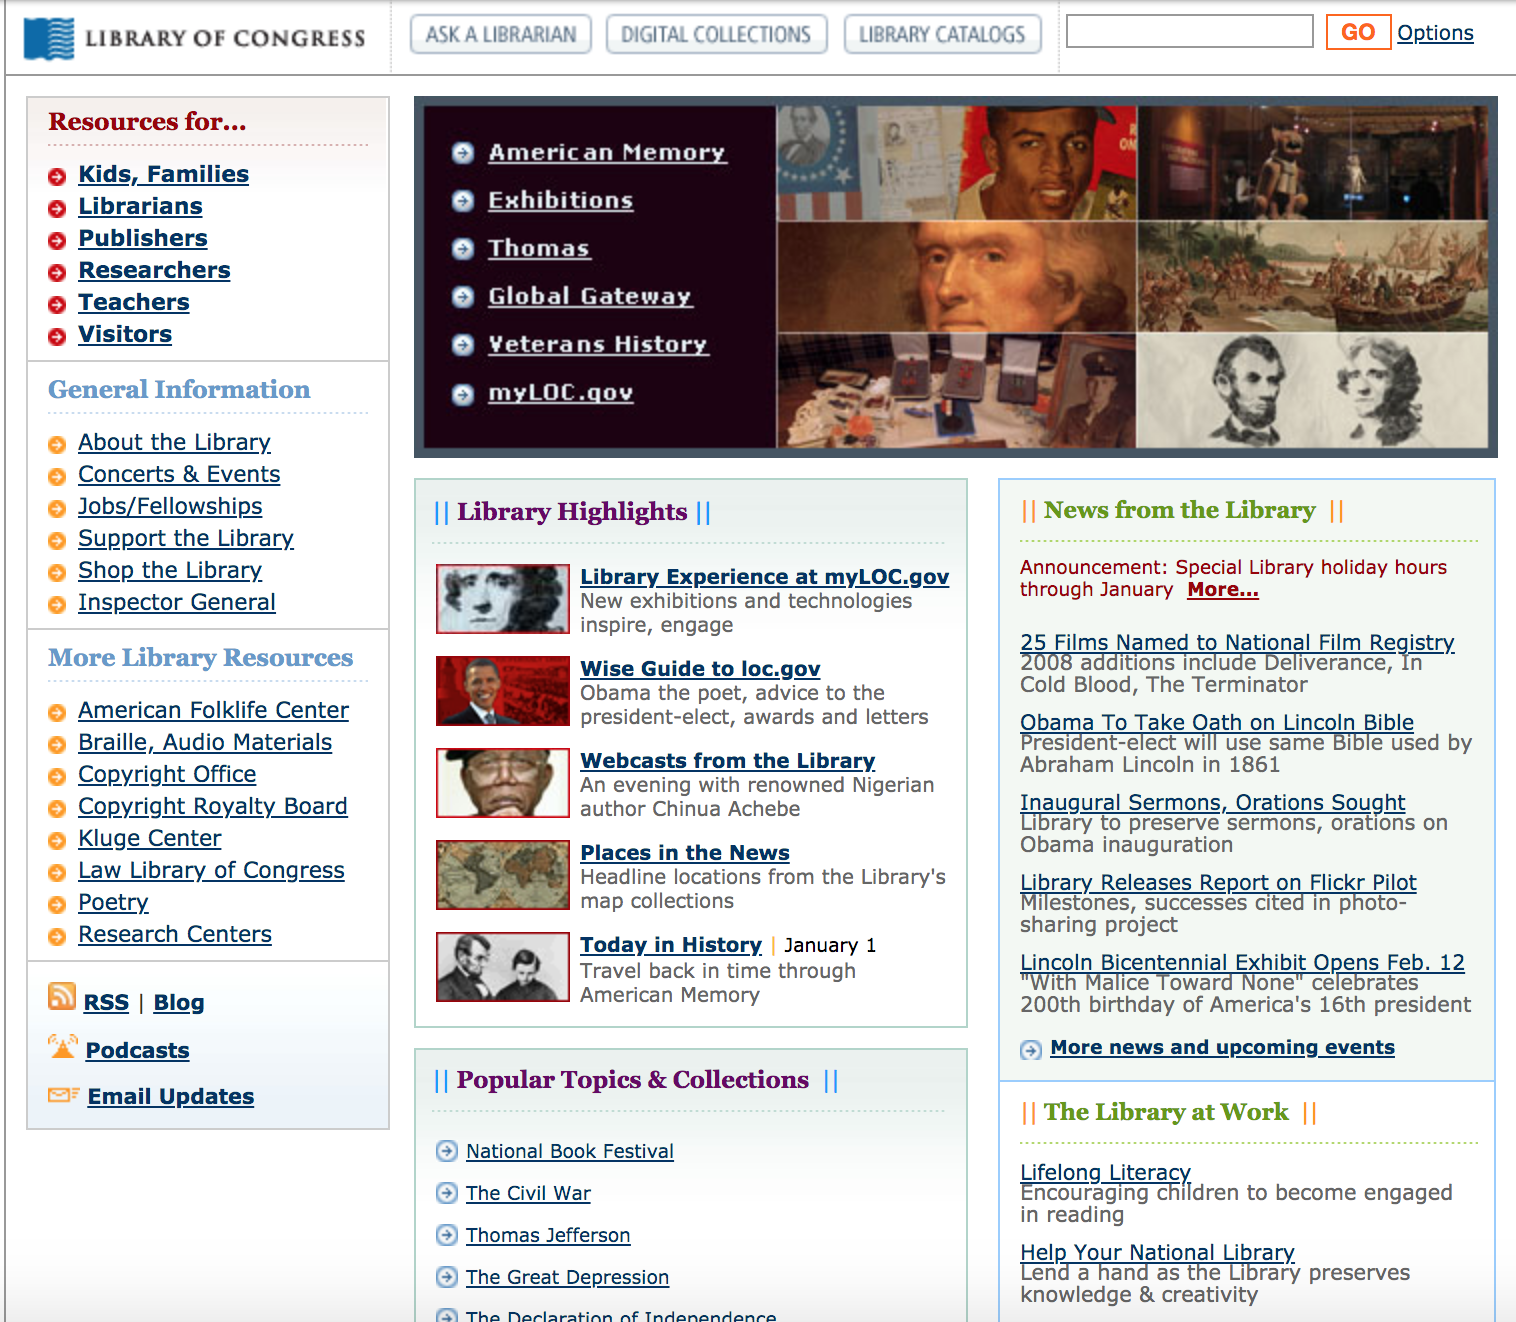Screen dimensions: 1516x1322
Task: Open Copyright Royalty Board link
Action: (x=213, y=806)
